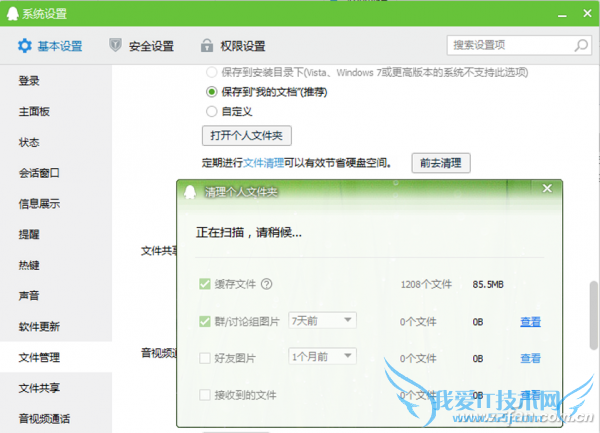Choose the 自定义 radio option
Image resolution: width=600 pixels, height=433 pixels.
point(212,111)
